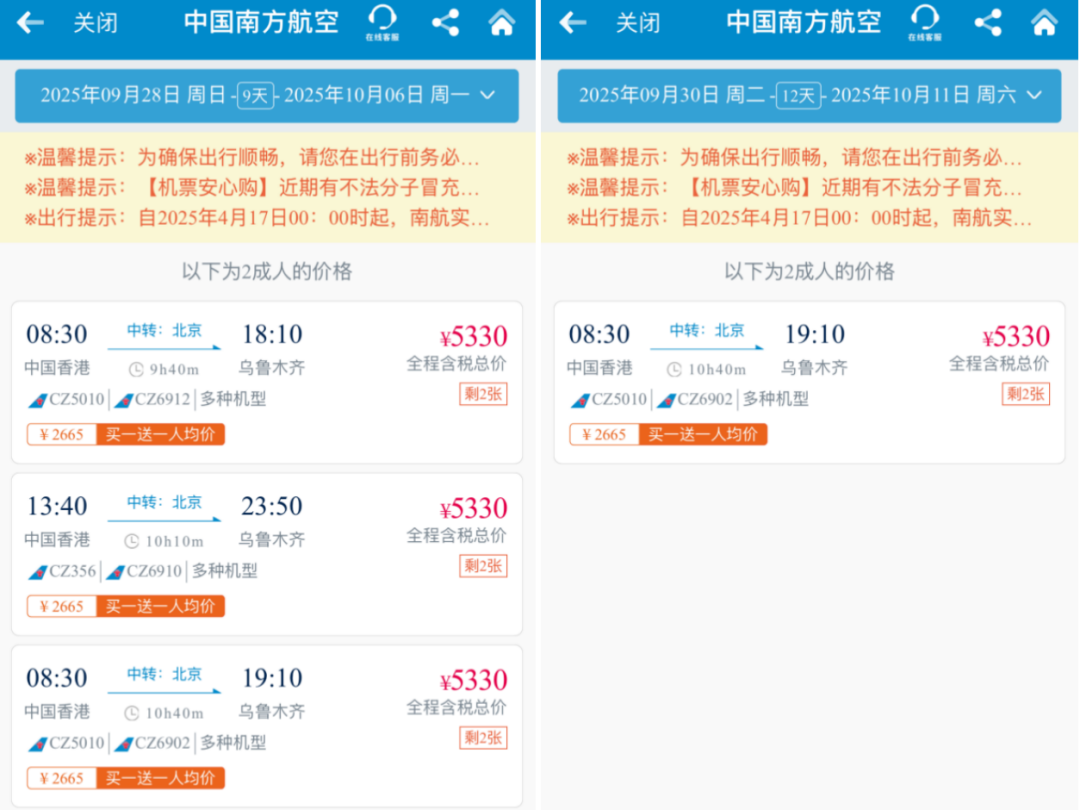Tap 关闭 in the right screen header
This screenshot has width=1080, height=810.
(x=638, y=23)
